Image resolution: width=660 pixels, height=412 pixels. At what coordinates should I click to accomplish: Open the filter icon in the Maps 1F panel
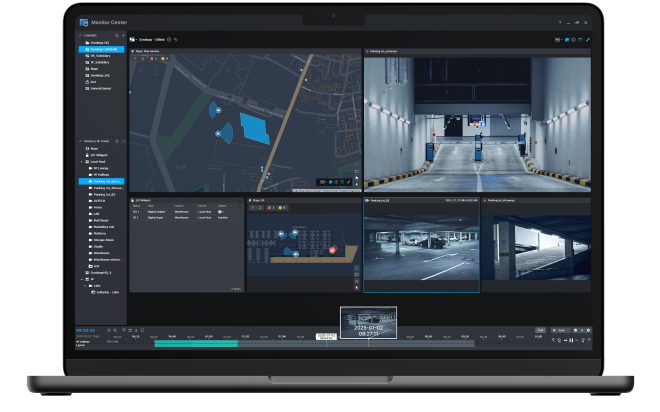tap(253, 208)
